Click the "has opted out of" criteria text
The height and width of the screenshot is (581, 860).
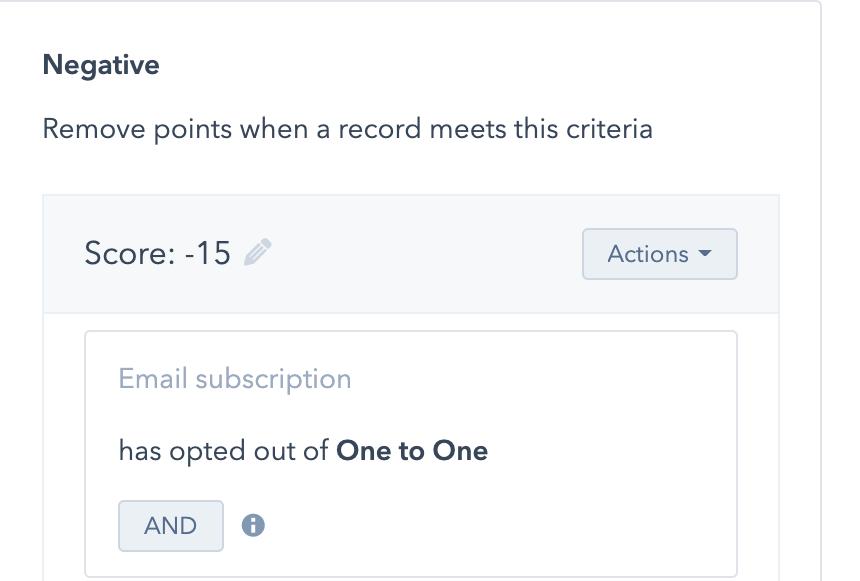click(223, 451)
